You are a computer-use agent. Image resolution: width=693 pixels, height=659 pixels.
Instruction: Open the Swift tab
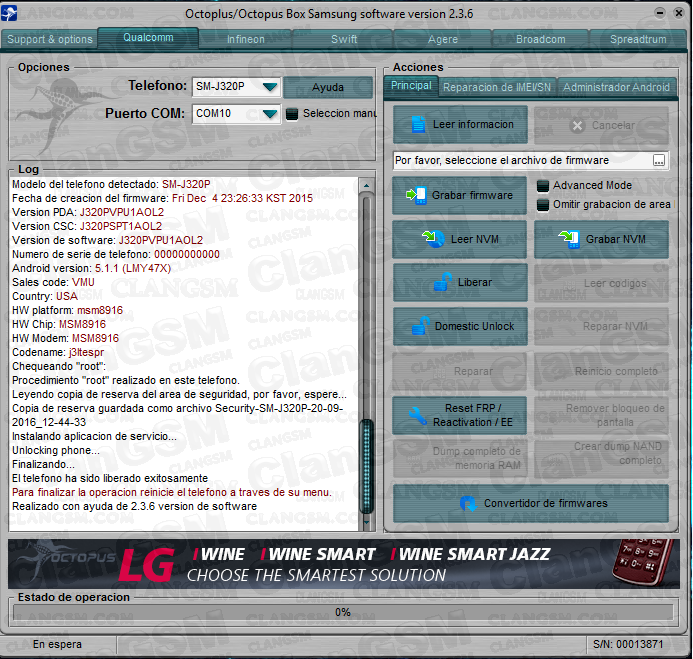[344, 39]
